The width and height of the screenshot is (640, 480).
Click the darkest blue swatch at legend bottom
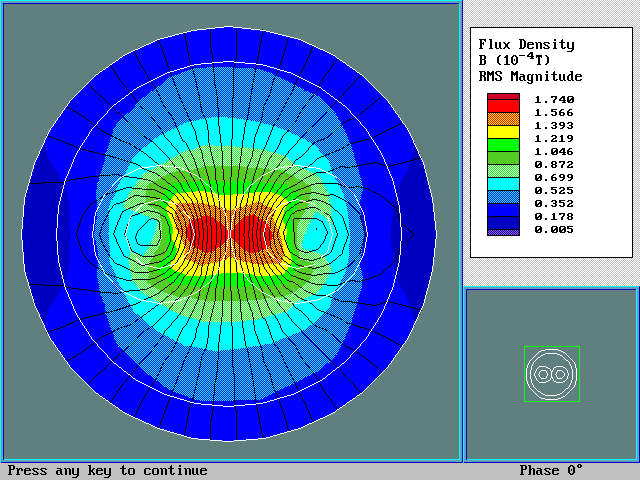tap(503, 228)
